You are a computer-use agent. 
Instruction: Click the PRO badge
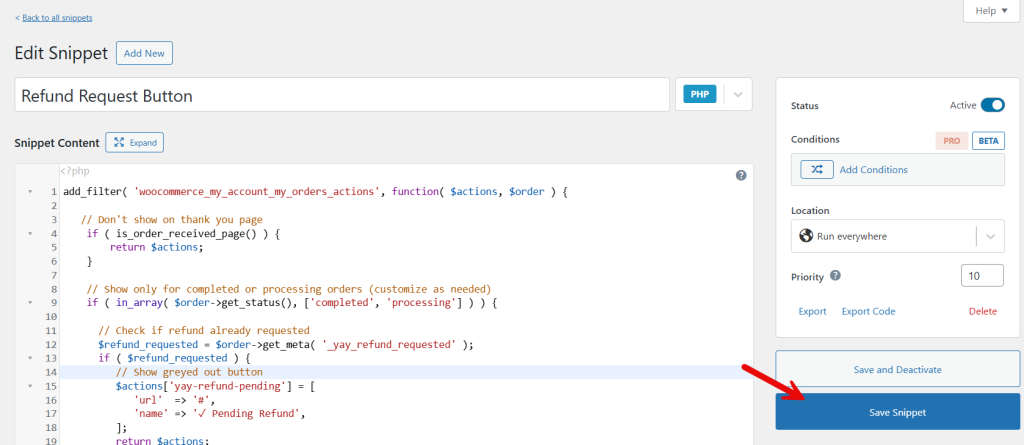pyautogui.click(x=952, y=140)
